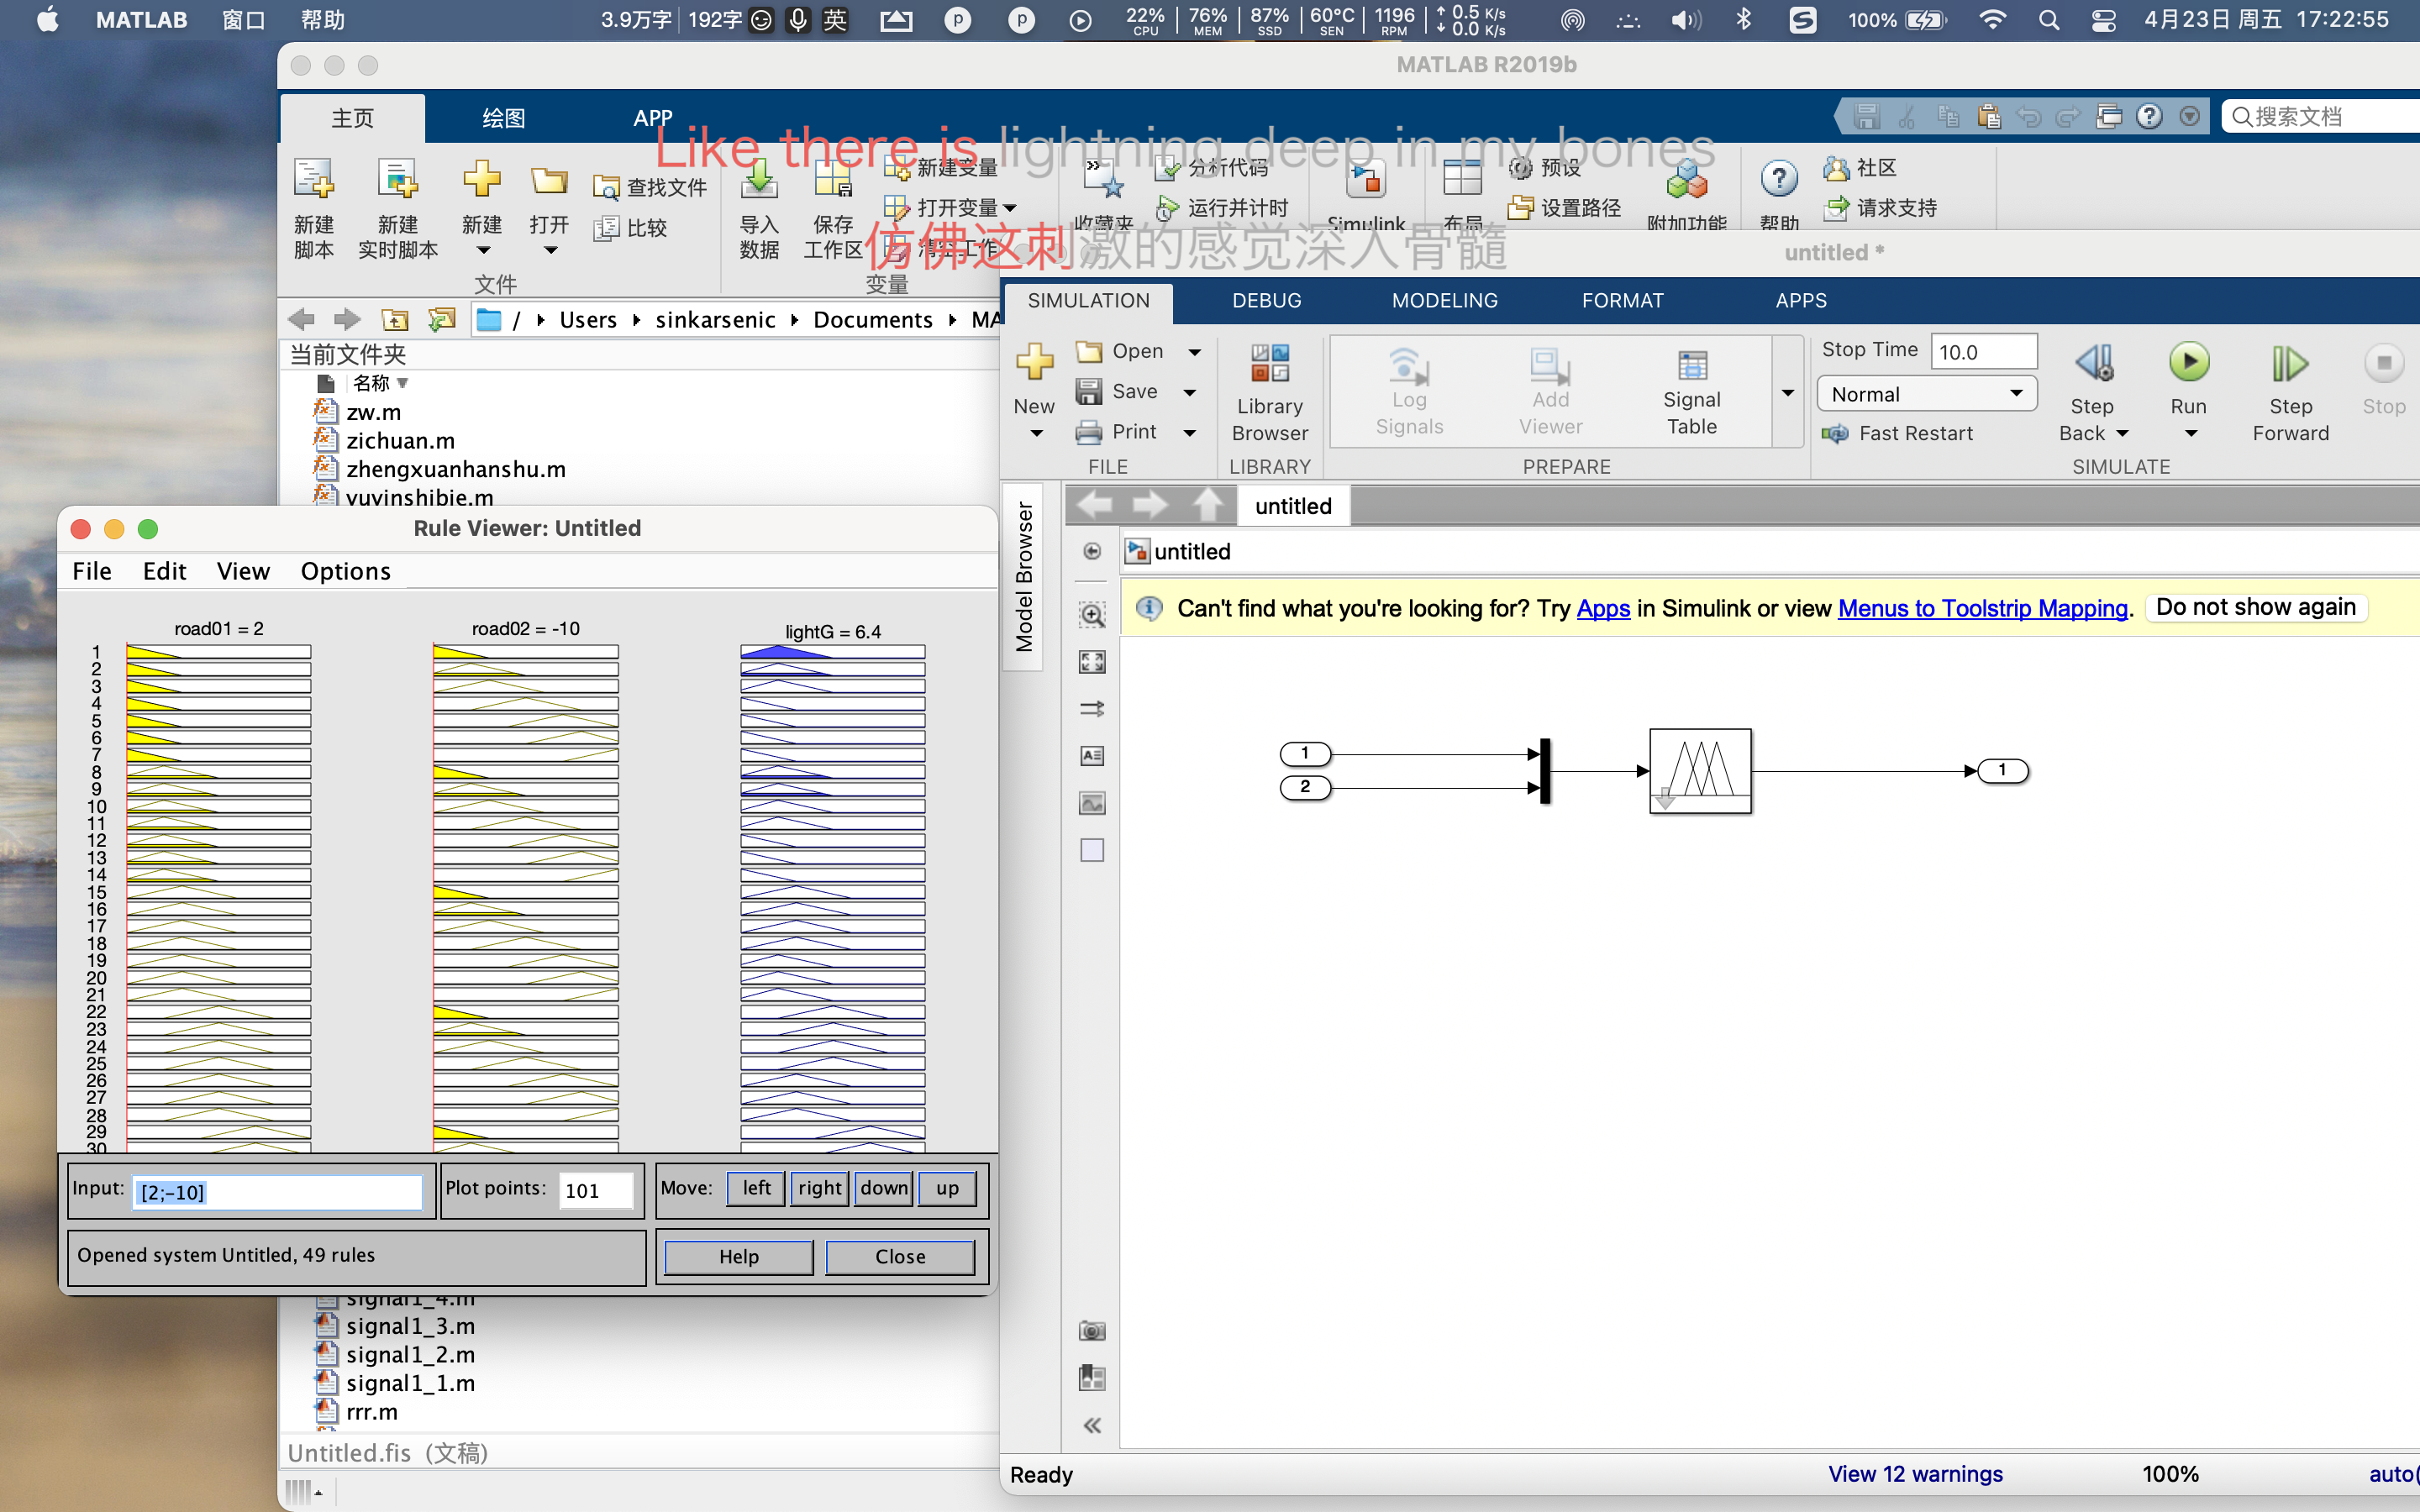The image size is (2420, 1512).
Task: Toggle the area annotation box tool
Action: point(1092,850)
